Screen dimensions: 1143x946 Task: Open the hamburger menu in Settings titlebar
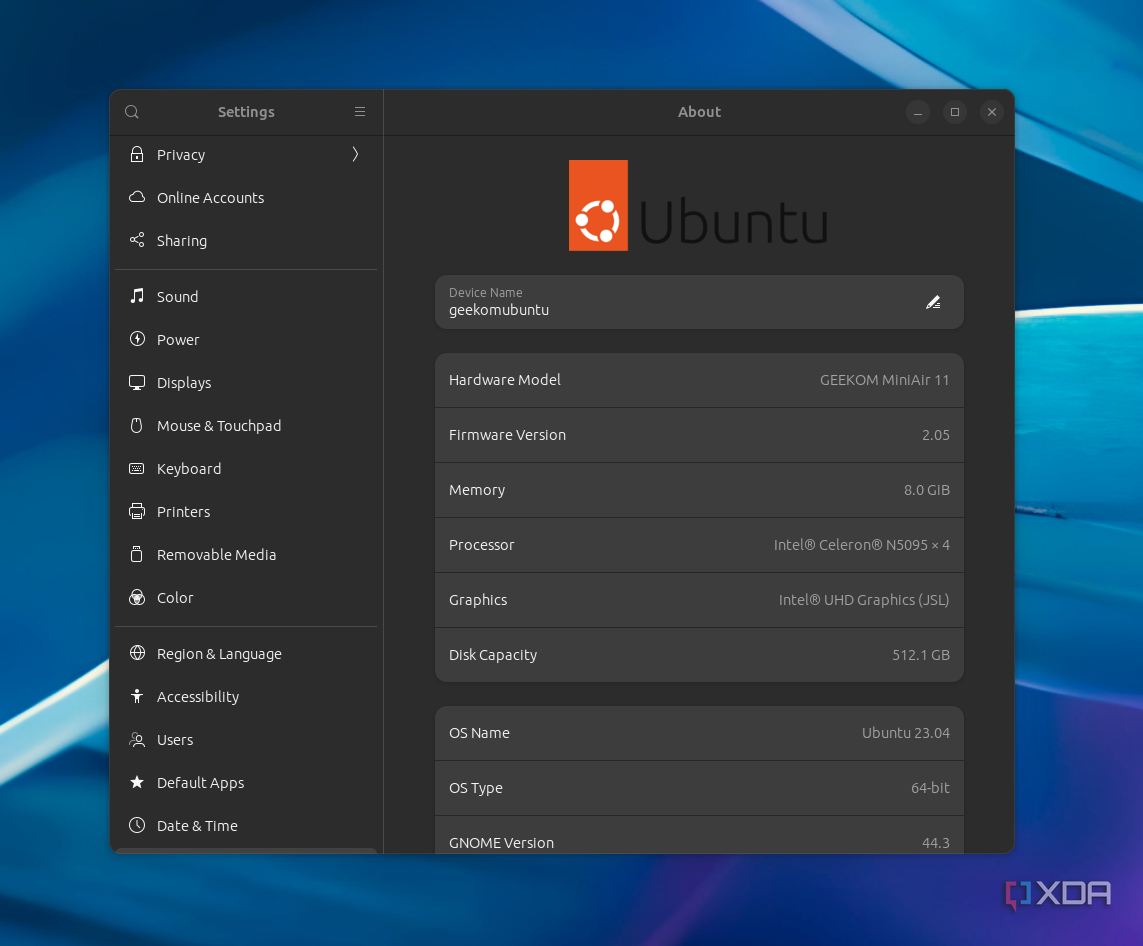point(360,112)
